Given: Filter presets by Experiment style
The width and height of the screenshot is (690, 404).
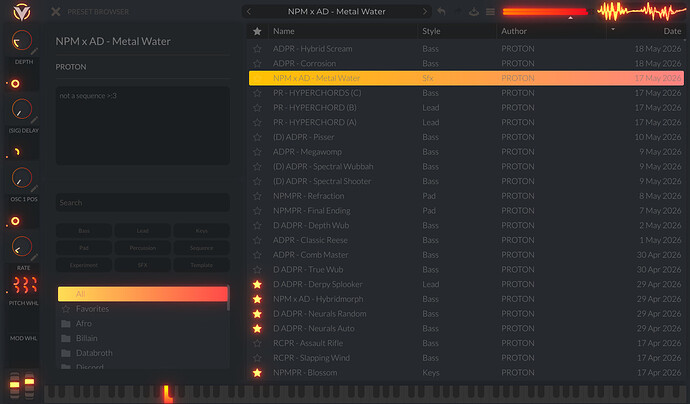Looking at the screenshot, I should (84, 265).
